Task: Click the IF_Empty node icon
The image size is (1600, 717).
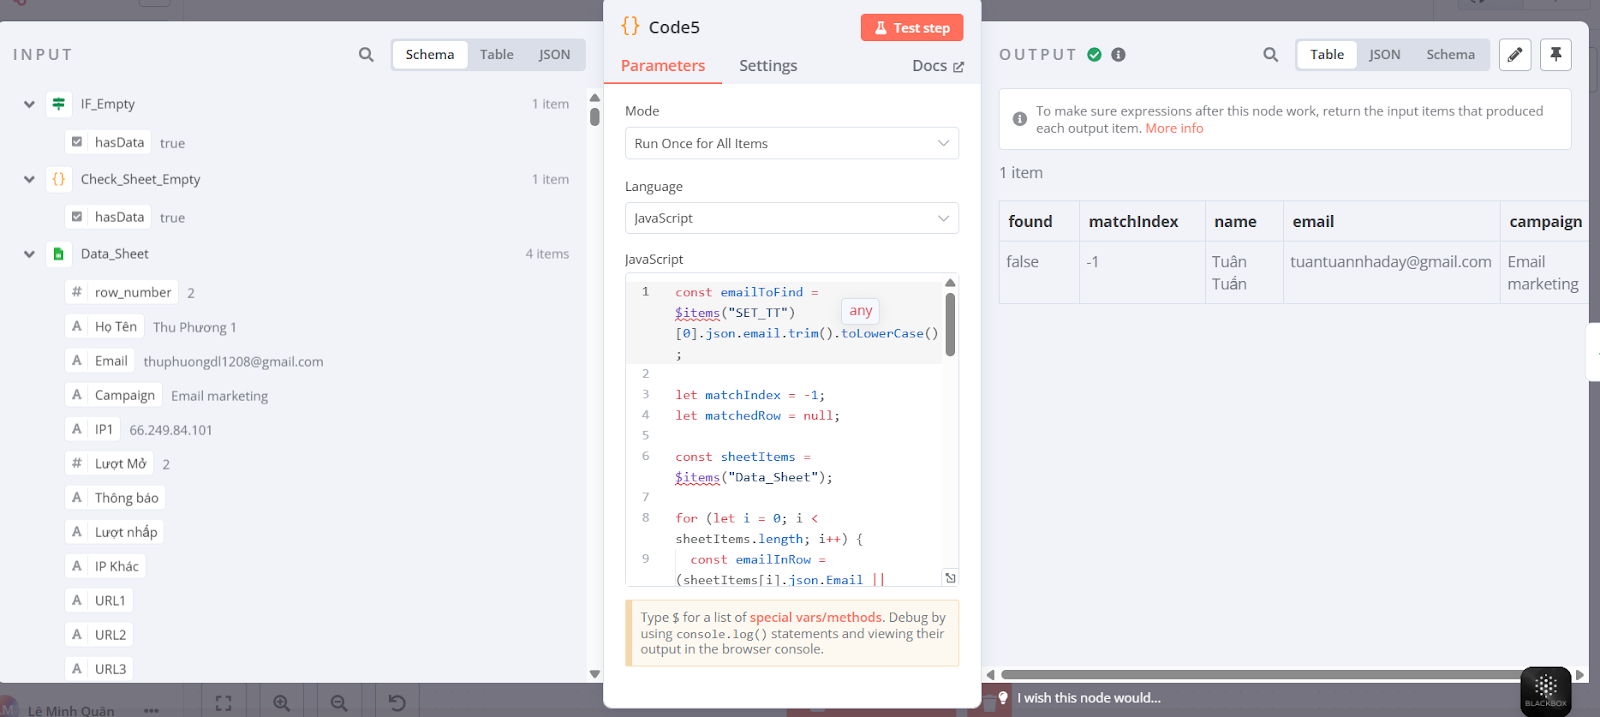Action: point(59,104)
